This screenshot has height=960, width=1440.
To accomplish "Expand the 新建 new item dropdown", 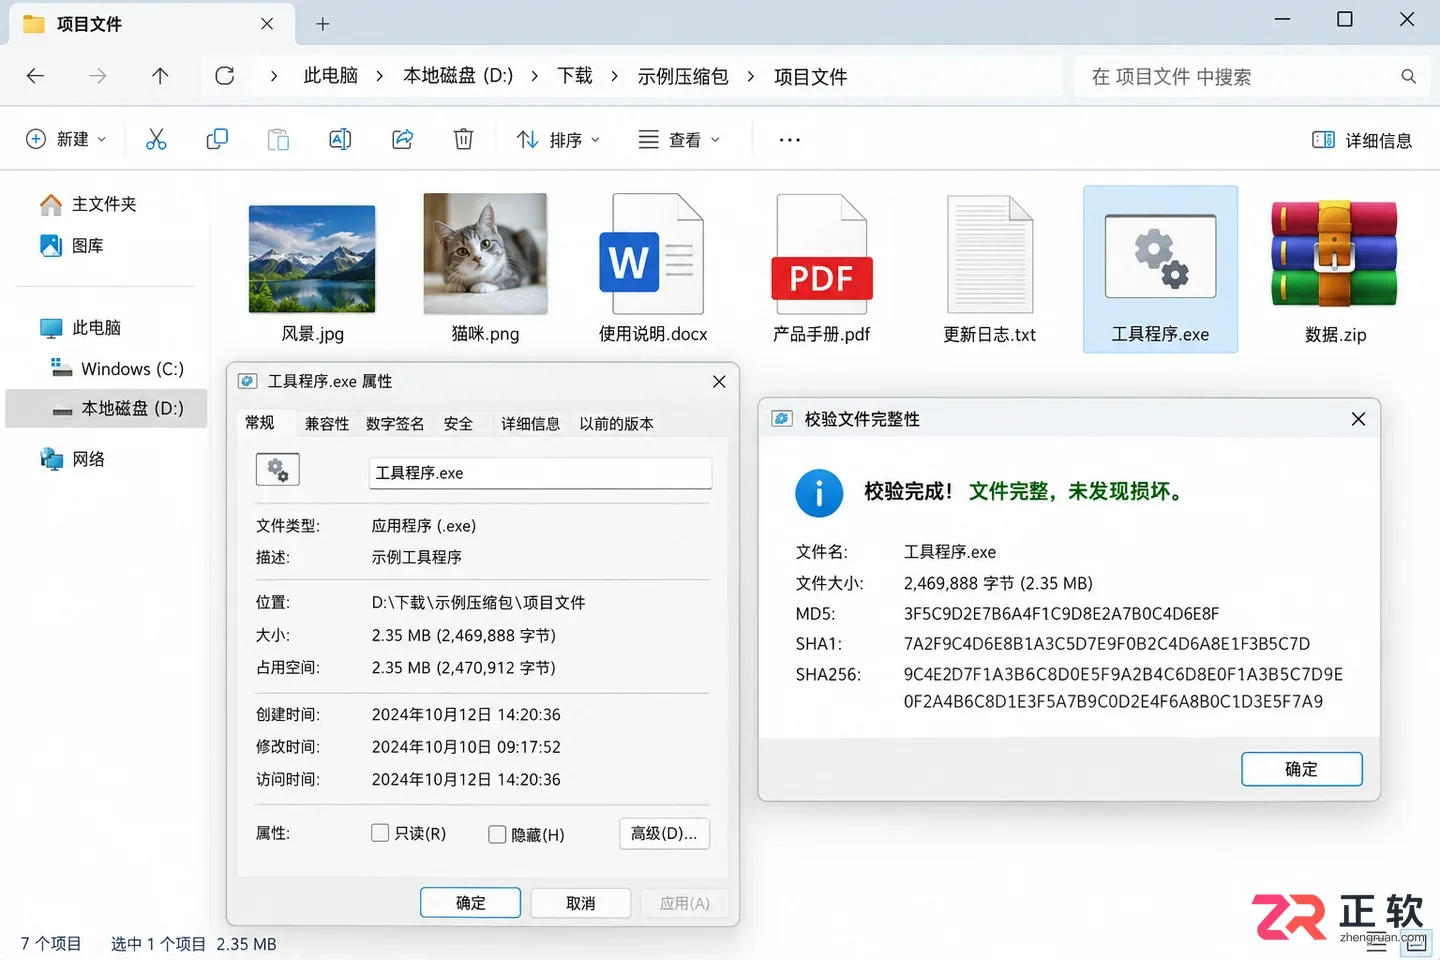I will tap(66, 140).
